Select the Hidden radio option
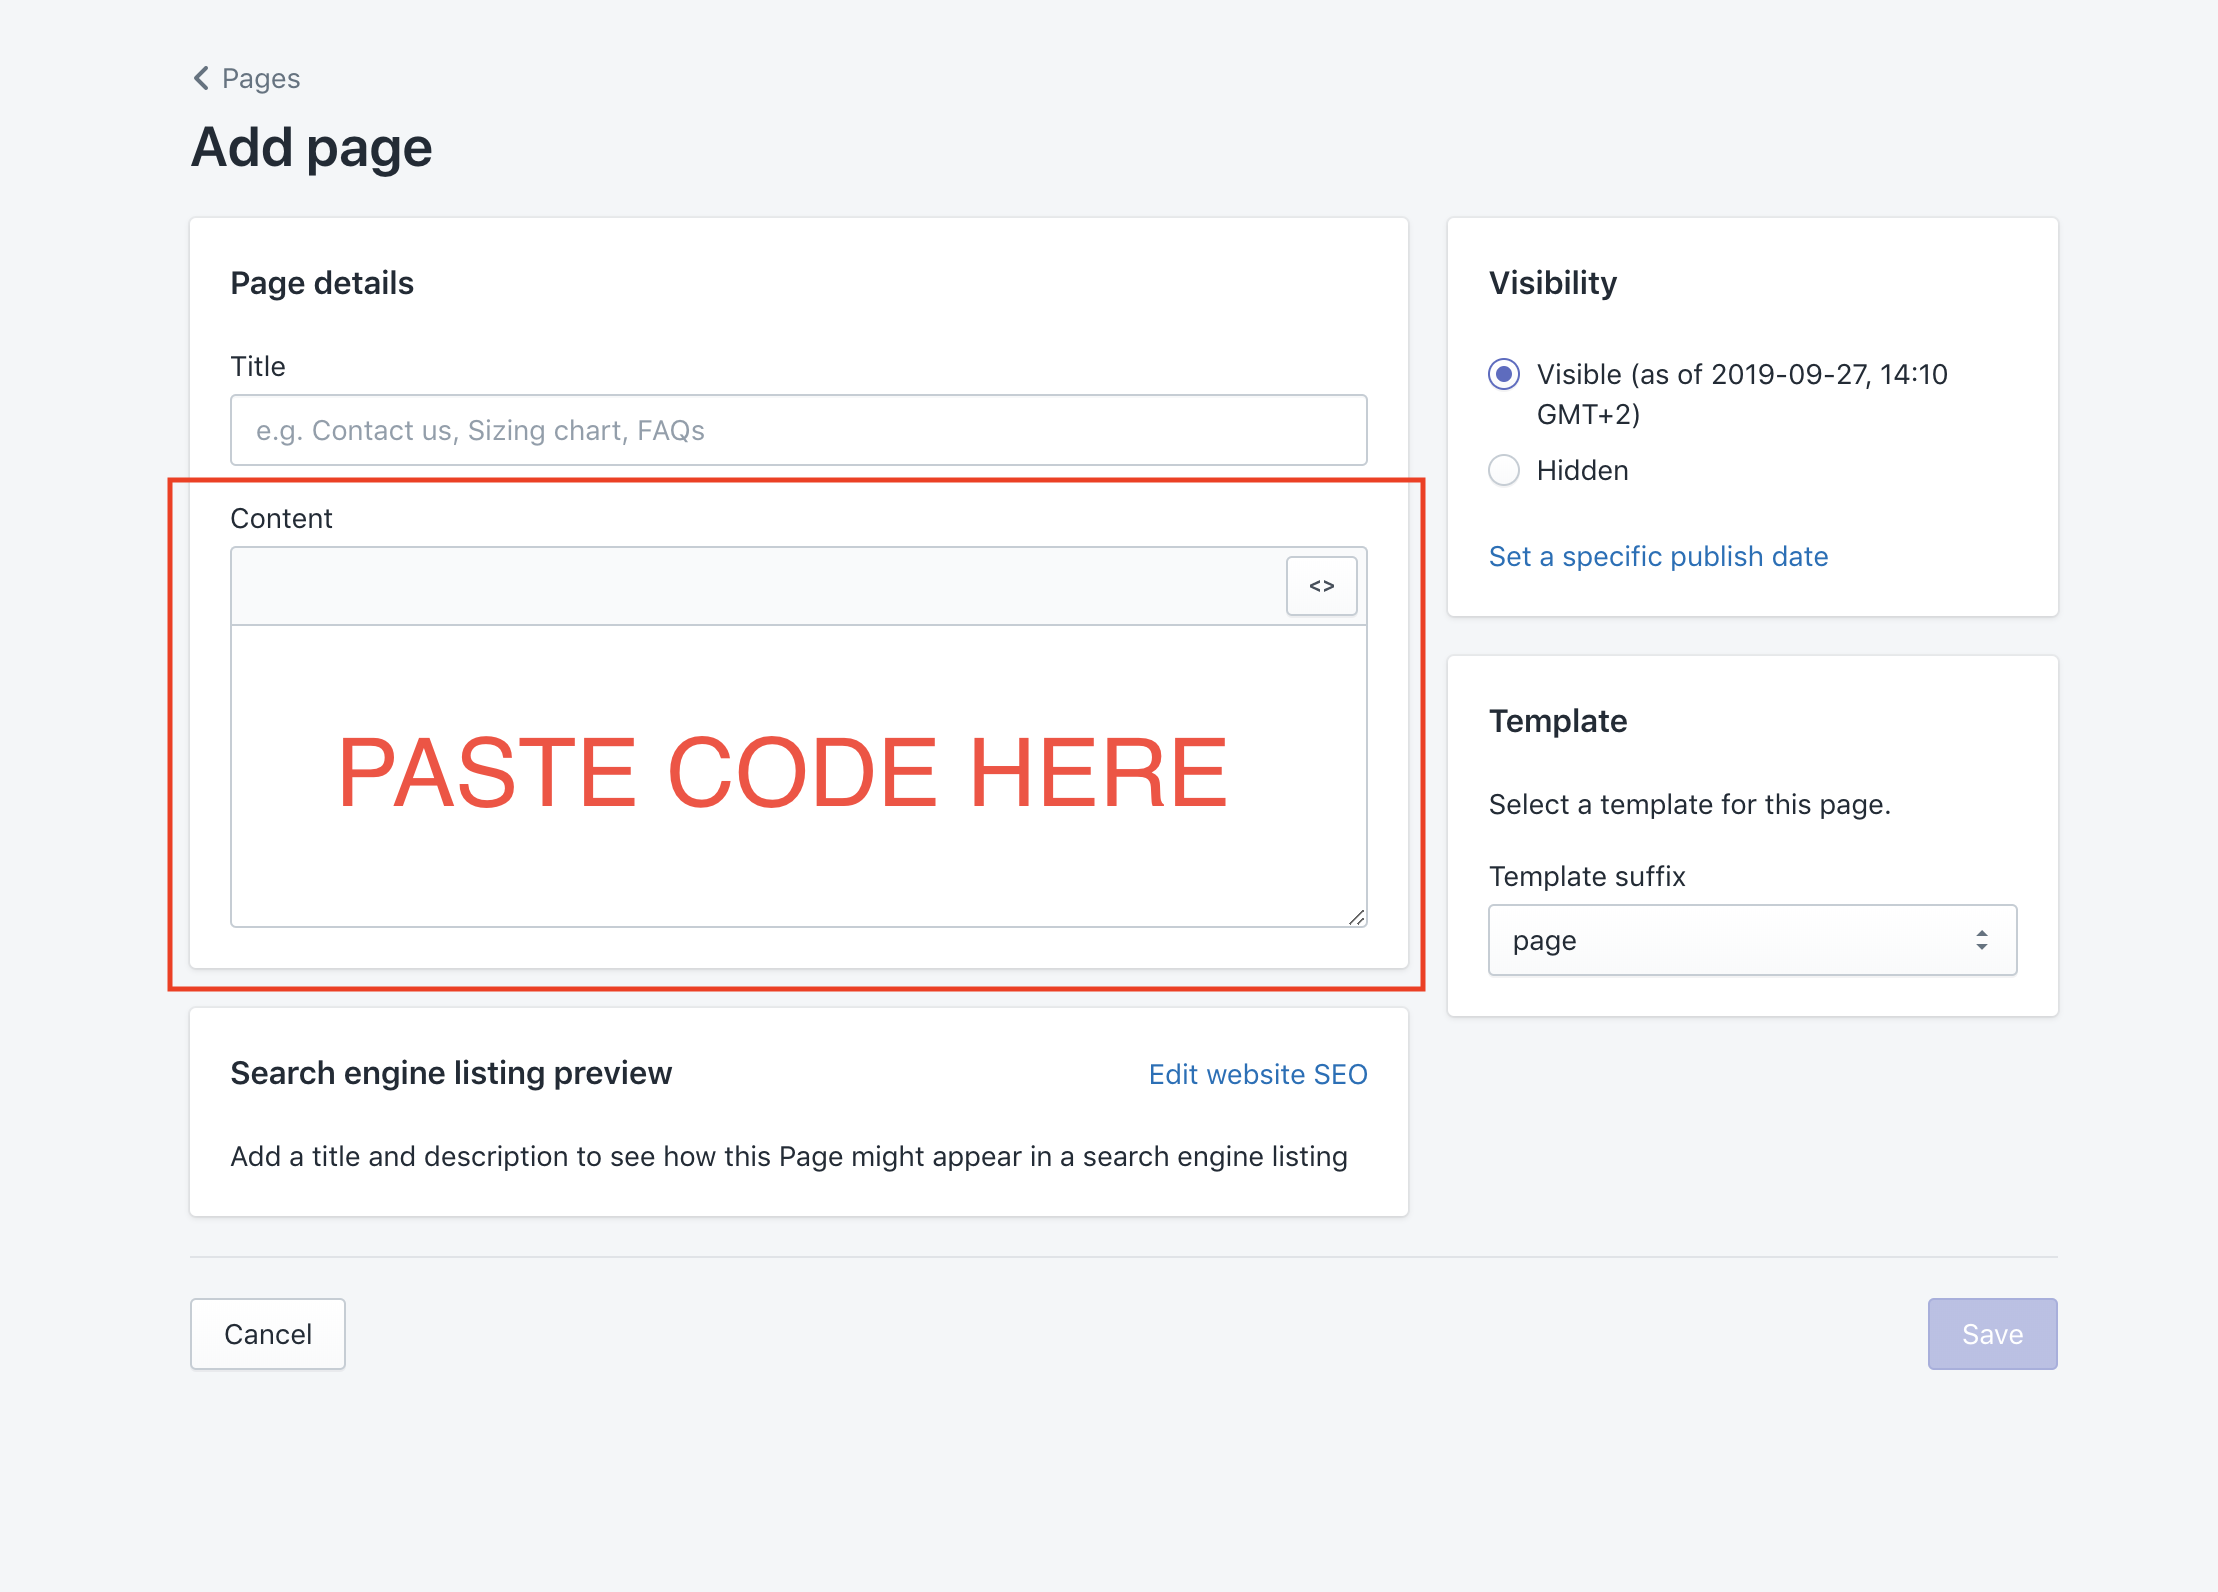The image size is (2218, 1592). (1503, 470)
